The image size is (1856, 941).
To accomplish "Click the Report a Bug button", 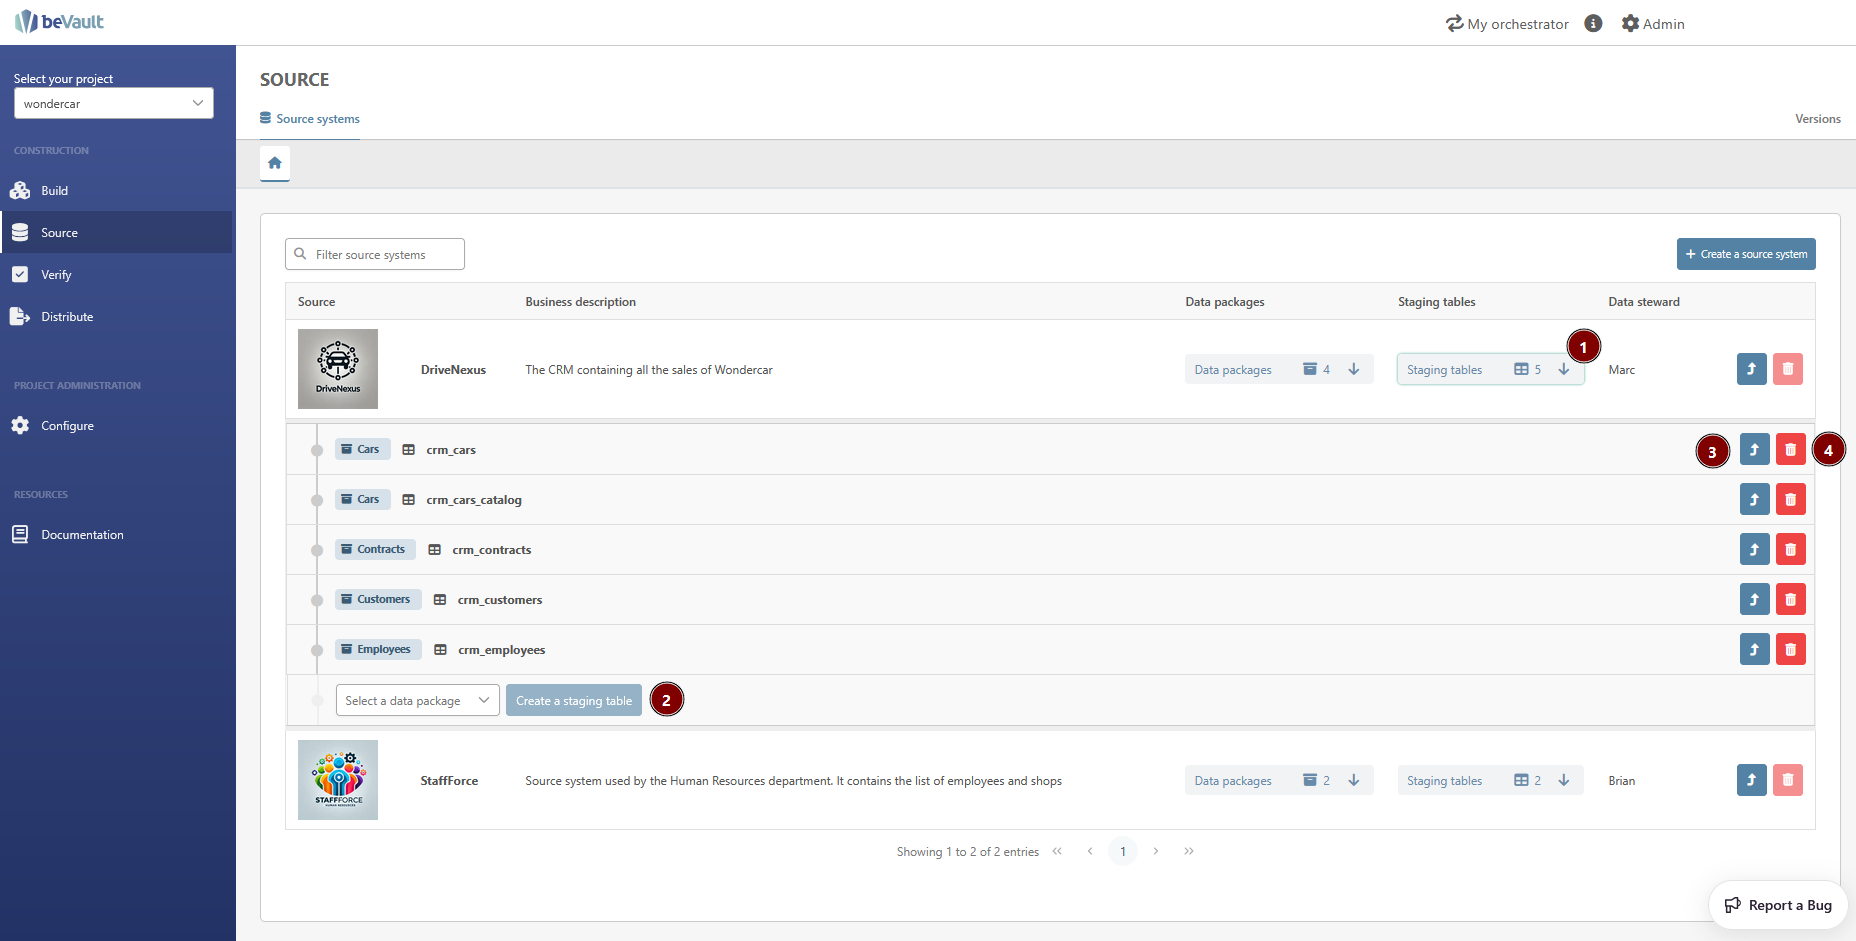I will pyautogui.click(x=1778, y=905).
